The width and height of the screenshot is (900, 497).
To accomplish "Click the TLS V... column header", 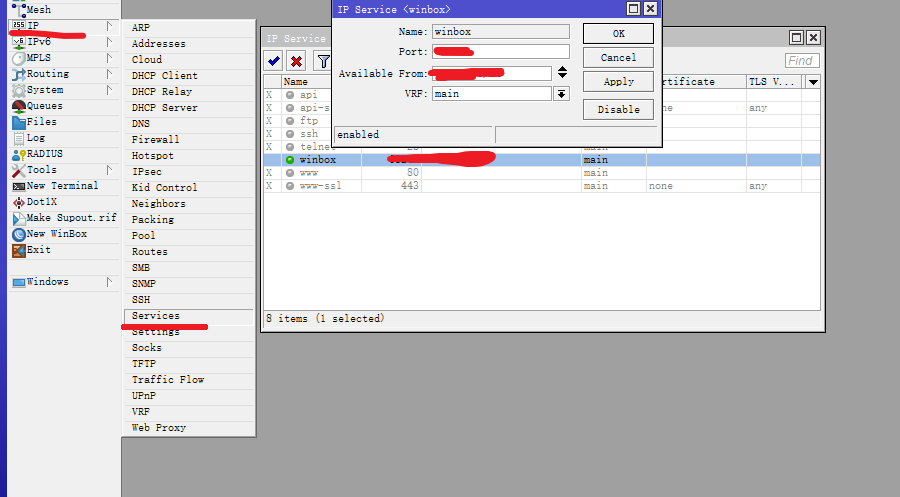I will (775, 82).
